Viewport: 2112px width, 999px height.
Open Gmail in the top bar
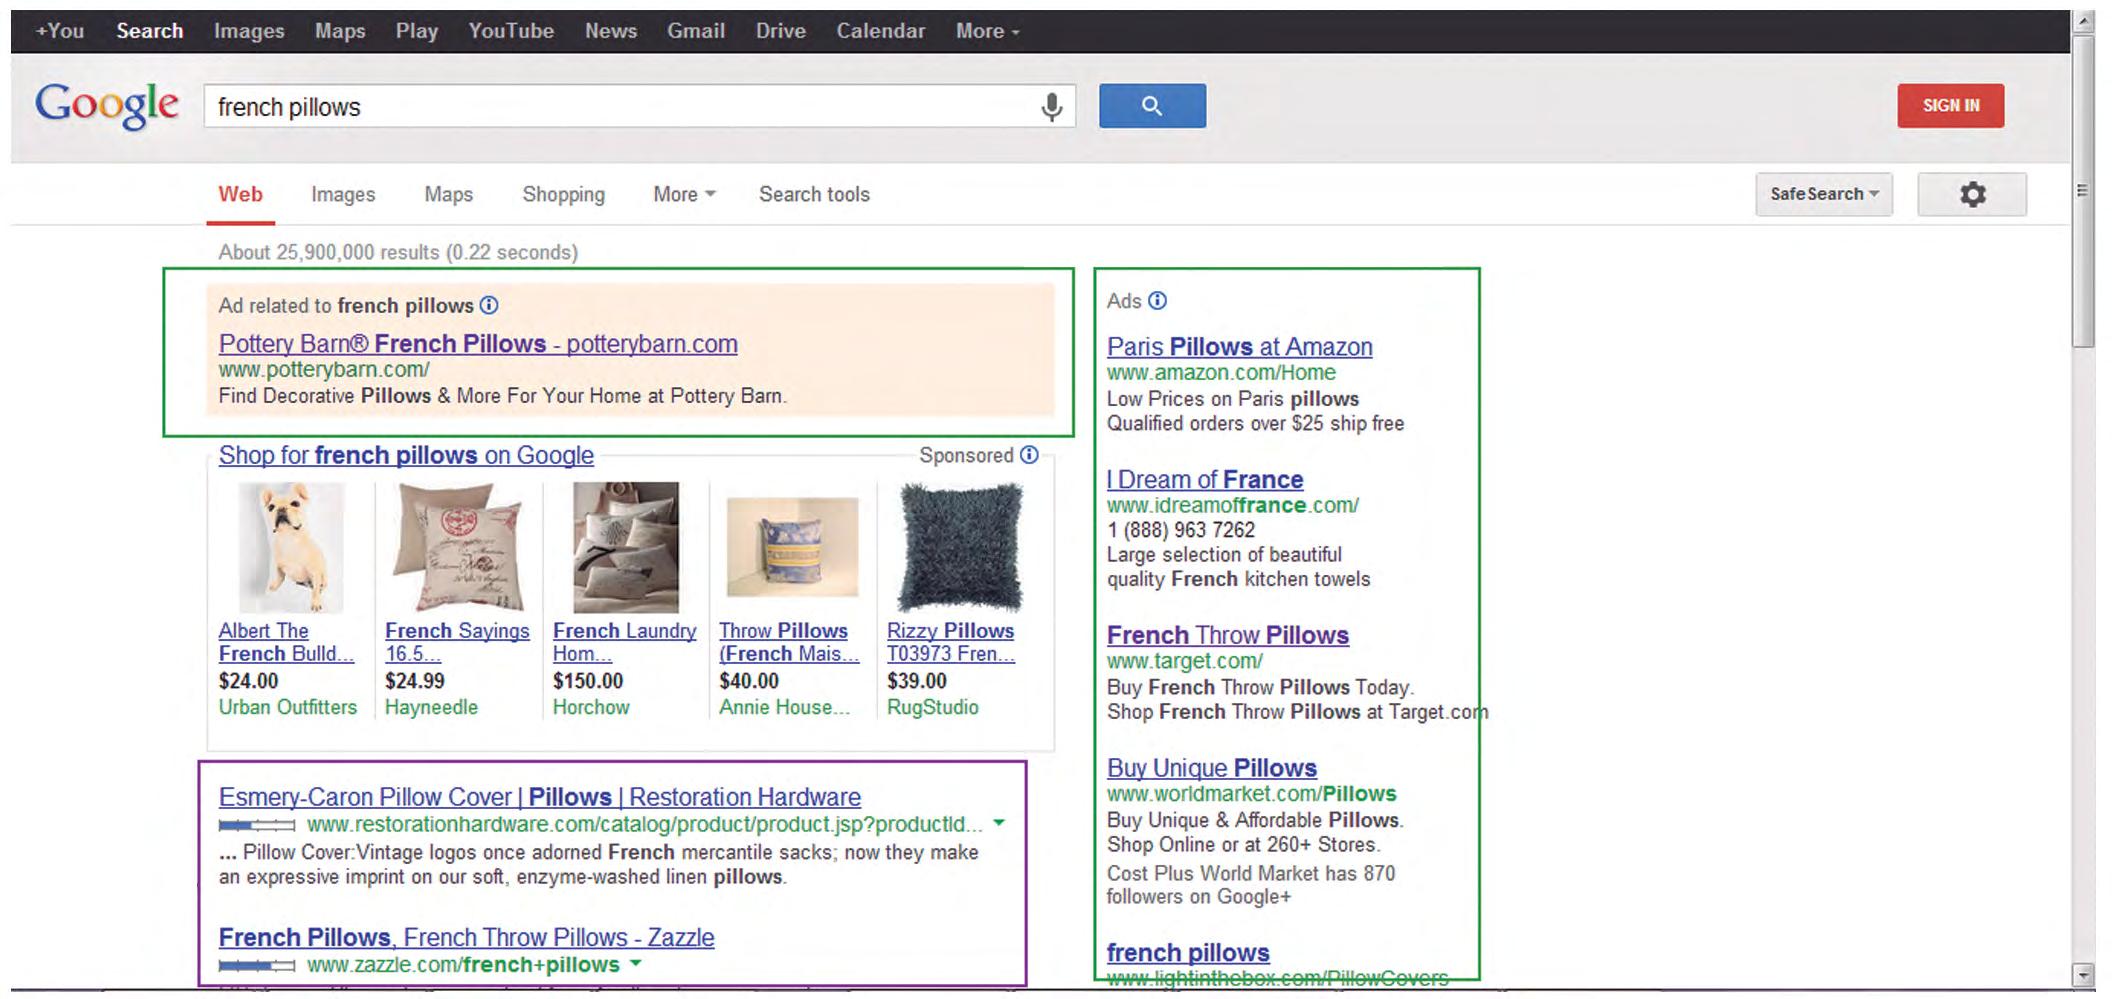pos(696,31)
